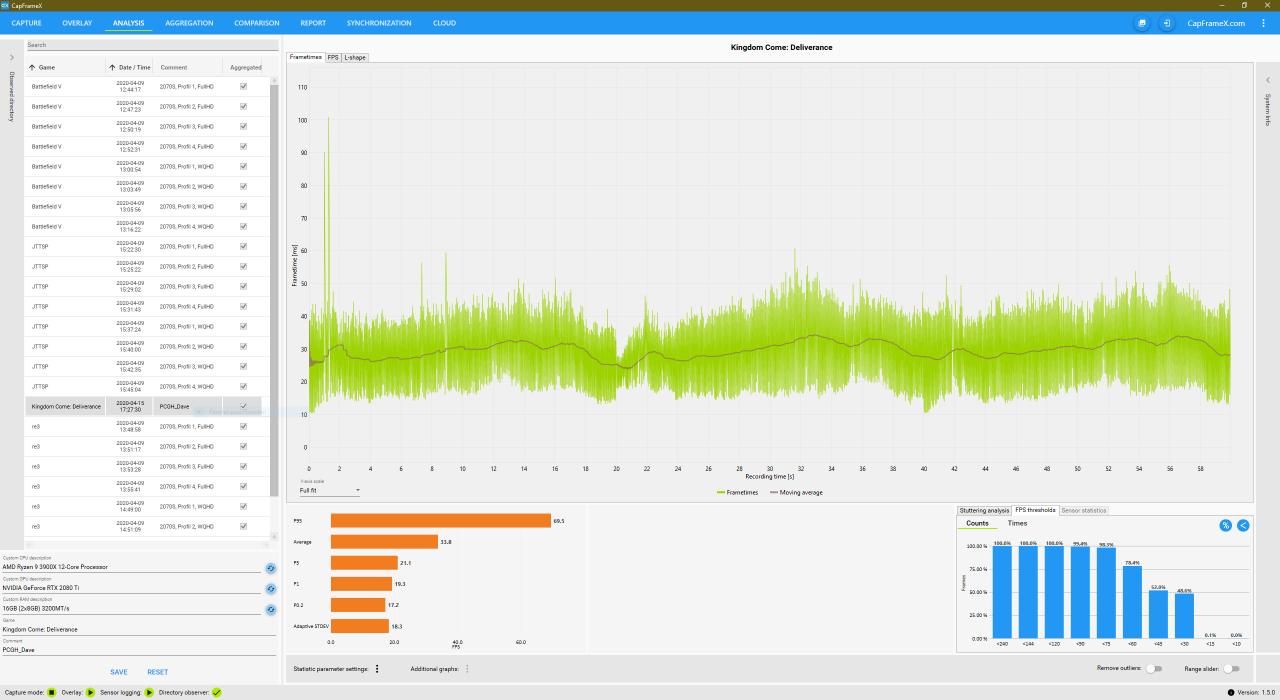Sort list by Game column arrow
This screenshot has height=700, width=1280.
coord(32,67)
